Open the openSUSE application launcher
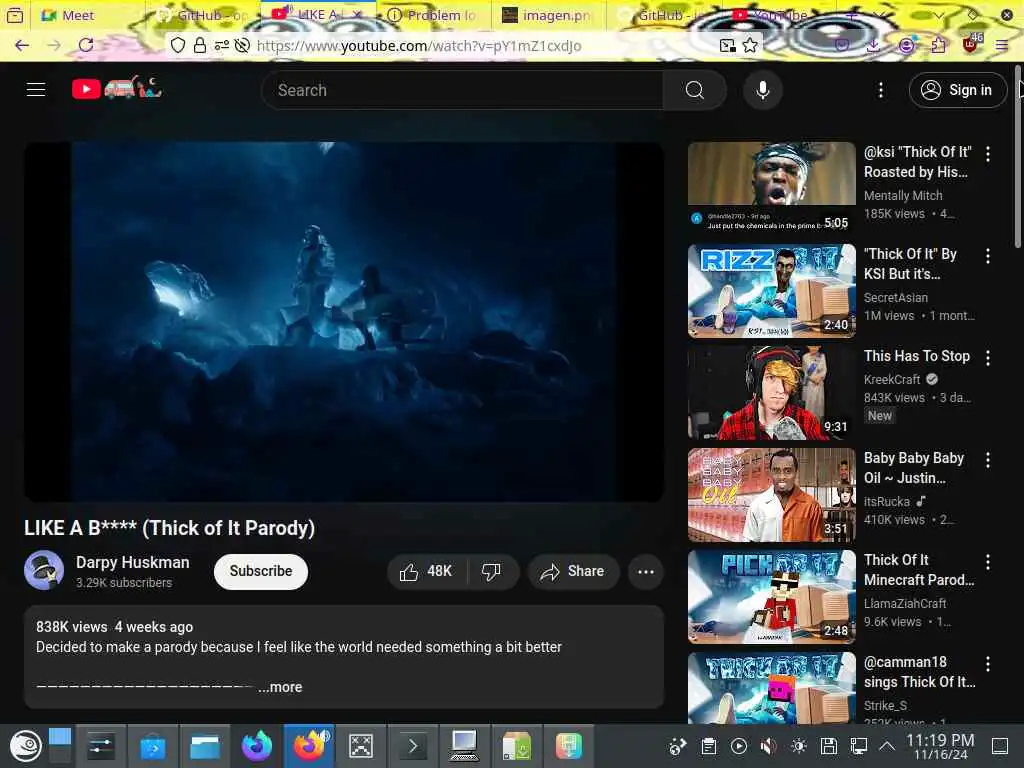Screen dimensions: 1024x768 click(x=25, y=746)
